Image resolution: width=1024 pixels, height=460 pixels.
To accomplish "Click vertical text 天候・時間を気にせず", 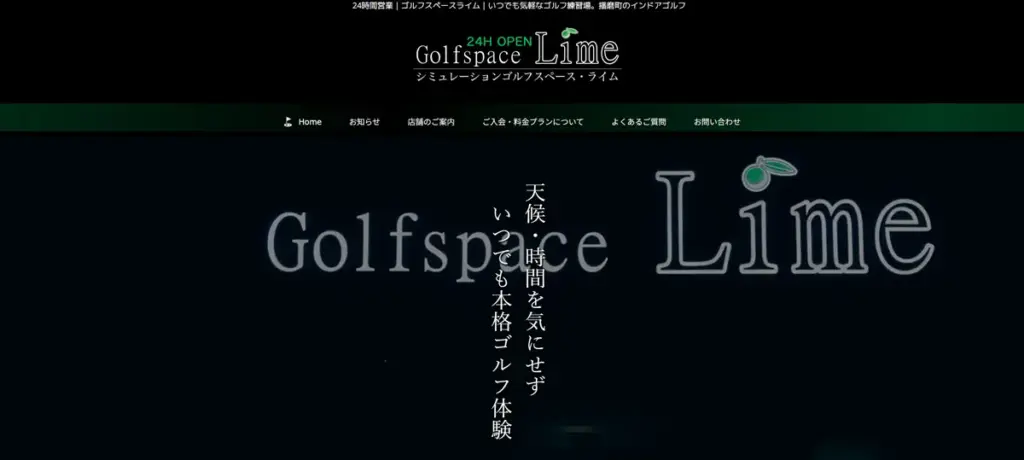I will pos(535,290).
